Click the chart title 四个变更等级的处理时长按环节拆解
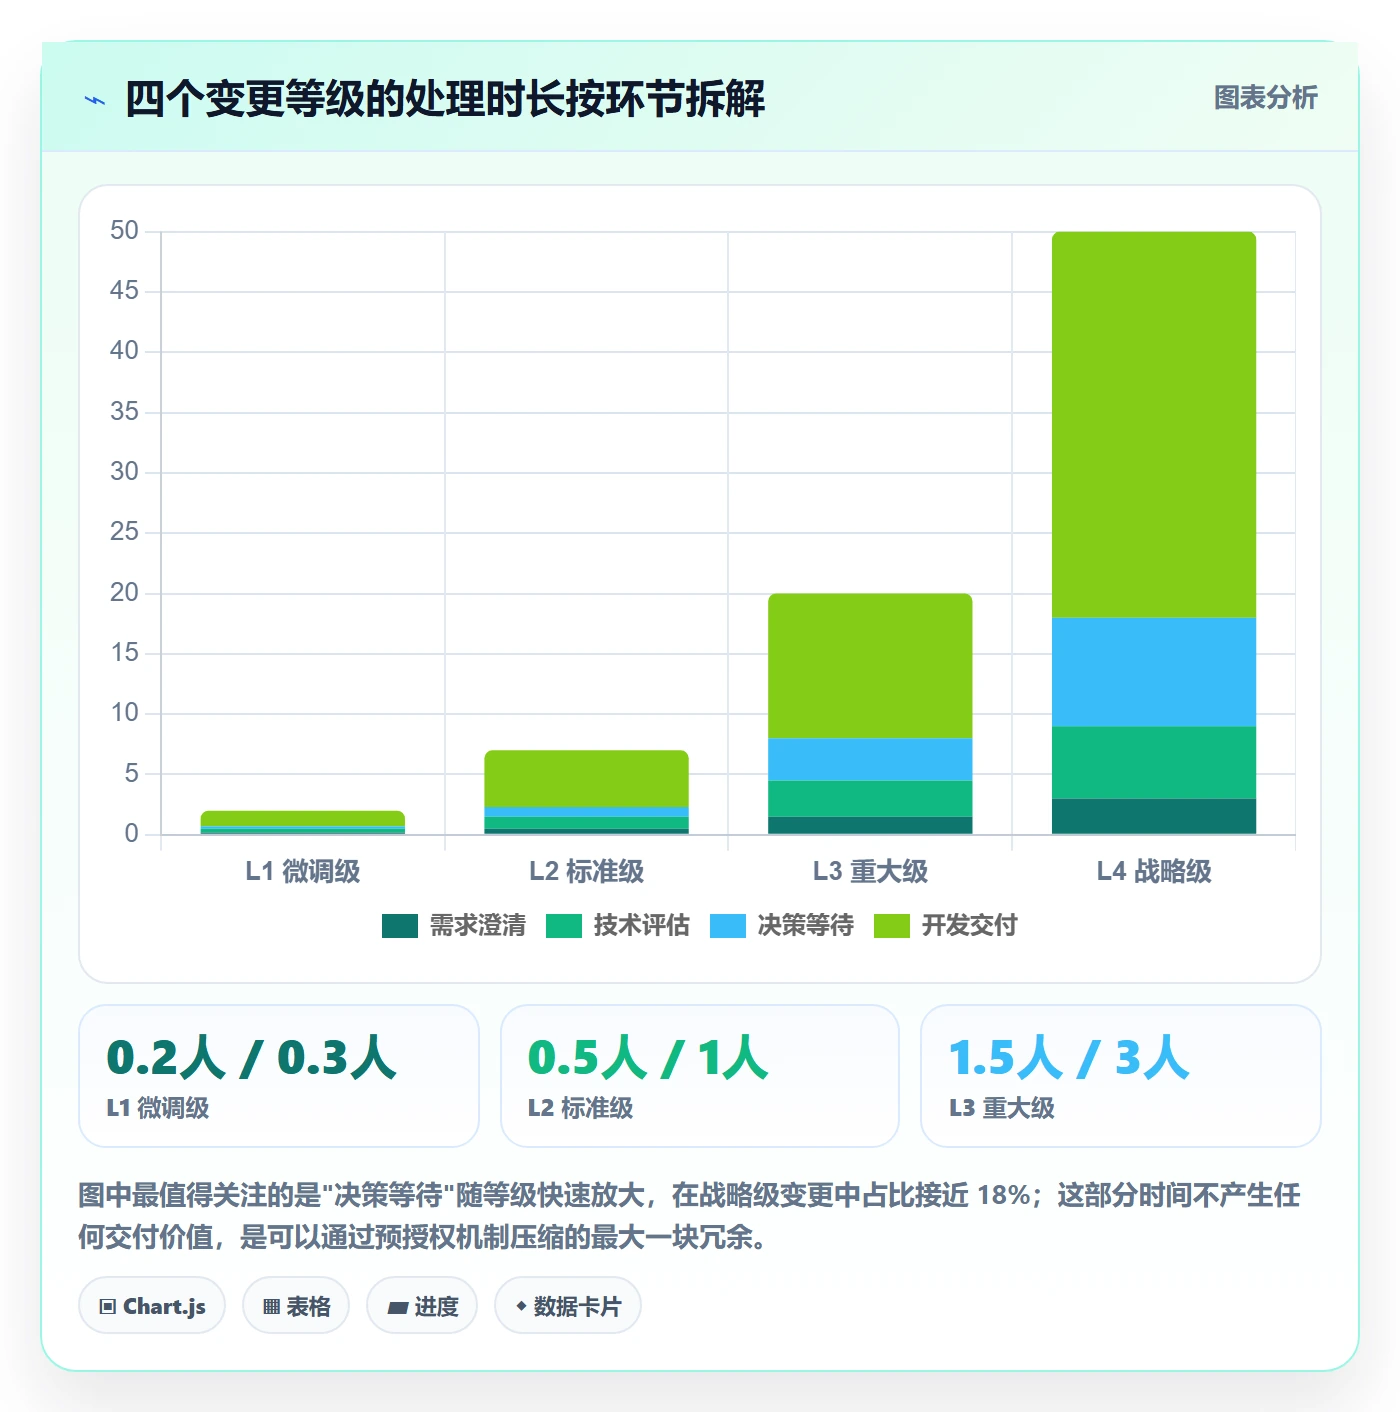Screen dimensions: 1400x1412 pos(445,99)
